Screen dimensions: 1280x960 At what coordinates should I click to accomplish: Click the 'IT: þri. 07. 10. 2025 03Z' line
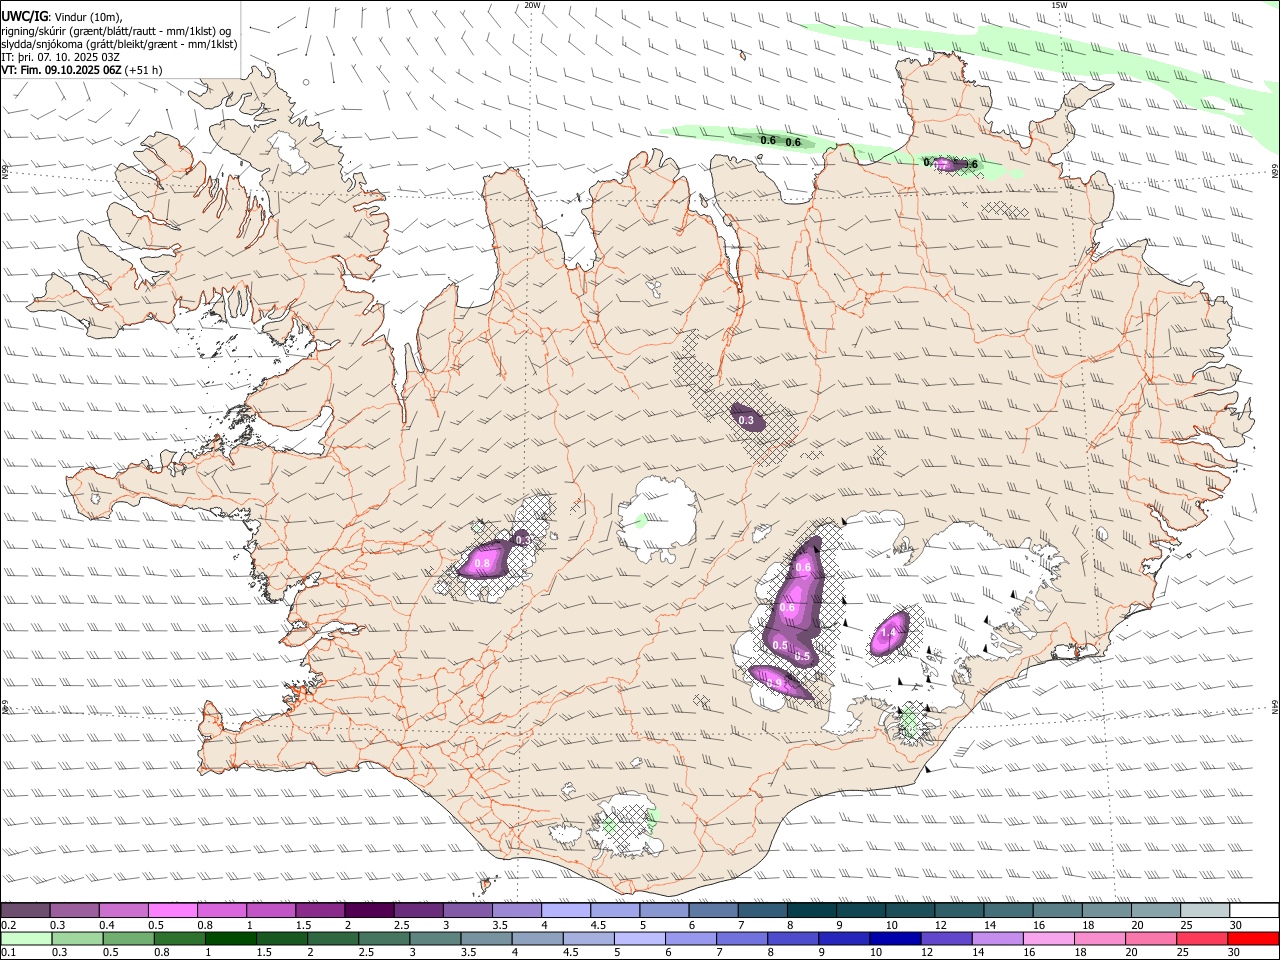click(x=61, y=57)
